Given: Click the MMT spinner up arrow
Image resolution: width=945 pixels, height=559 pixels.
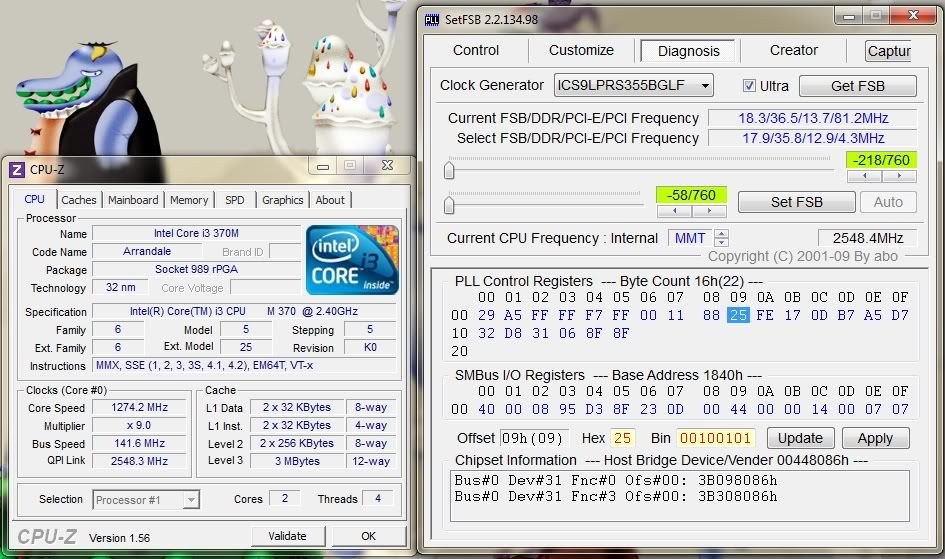Looking at the screenshot, I should 722,234.
